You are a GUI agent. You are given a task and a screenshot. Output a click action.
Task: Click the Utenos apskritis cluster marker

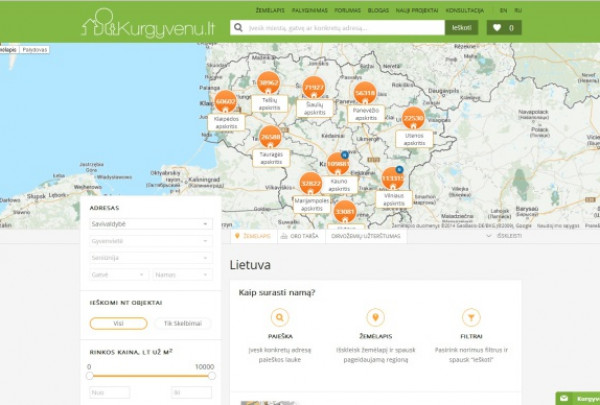[414, 118]
